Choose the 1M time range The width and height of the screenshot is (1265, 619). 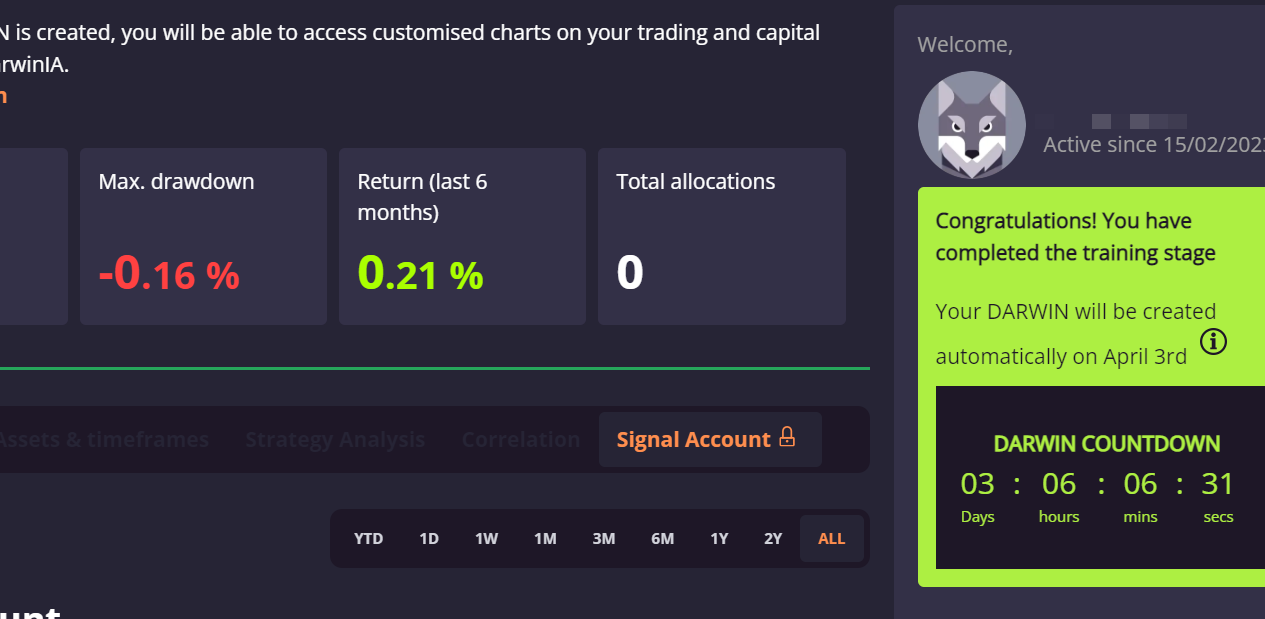(545, 538)
